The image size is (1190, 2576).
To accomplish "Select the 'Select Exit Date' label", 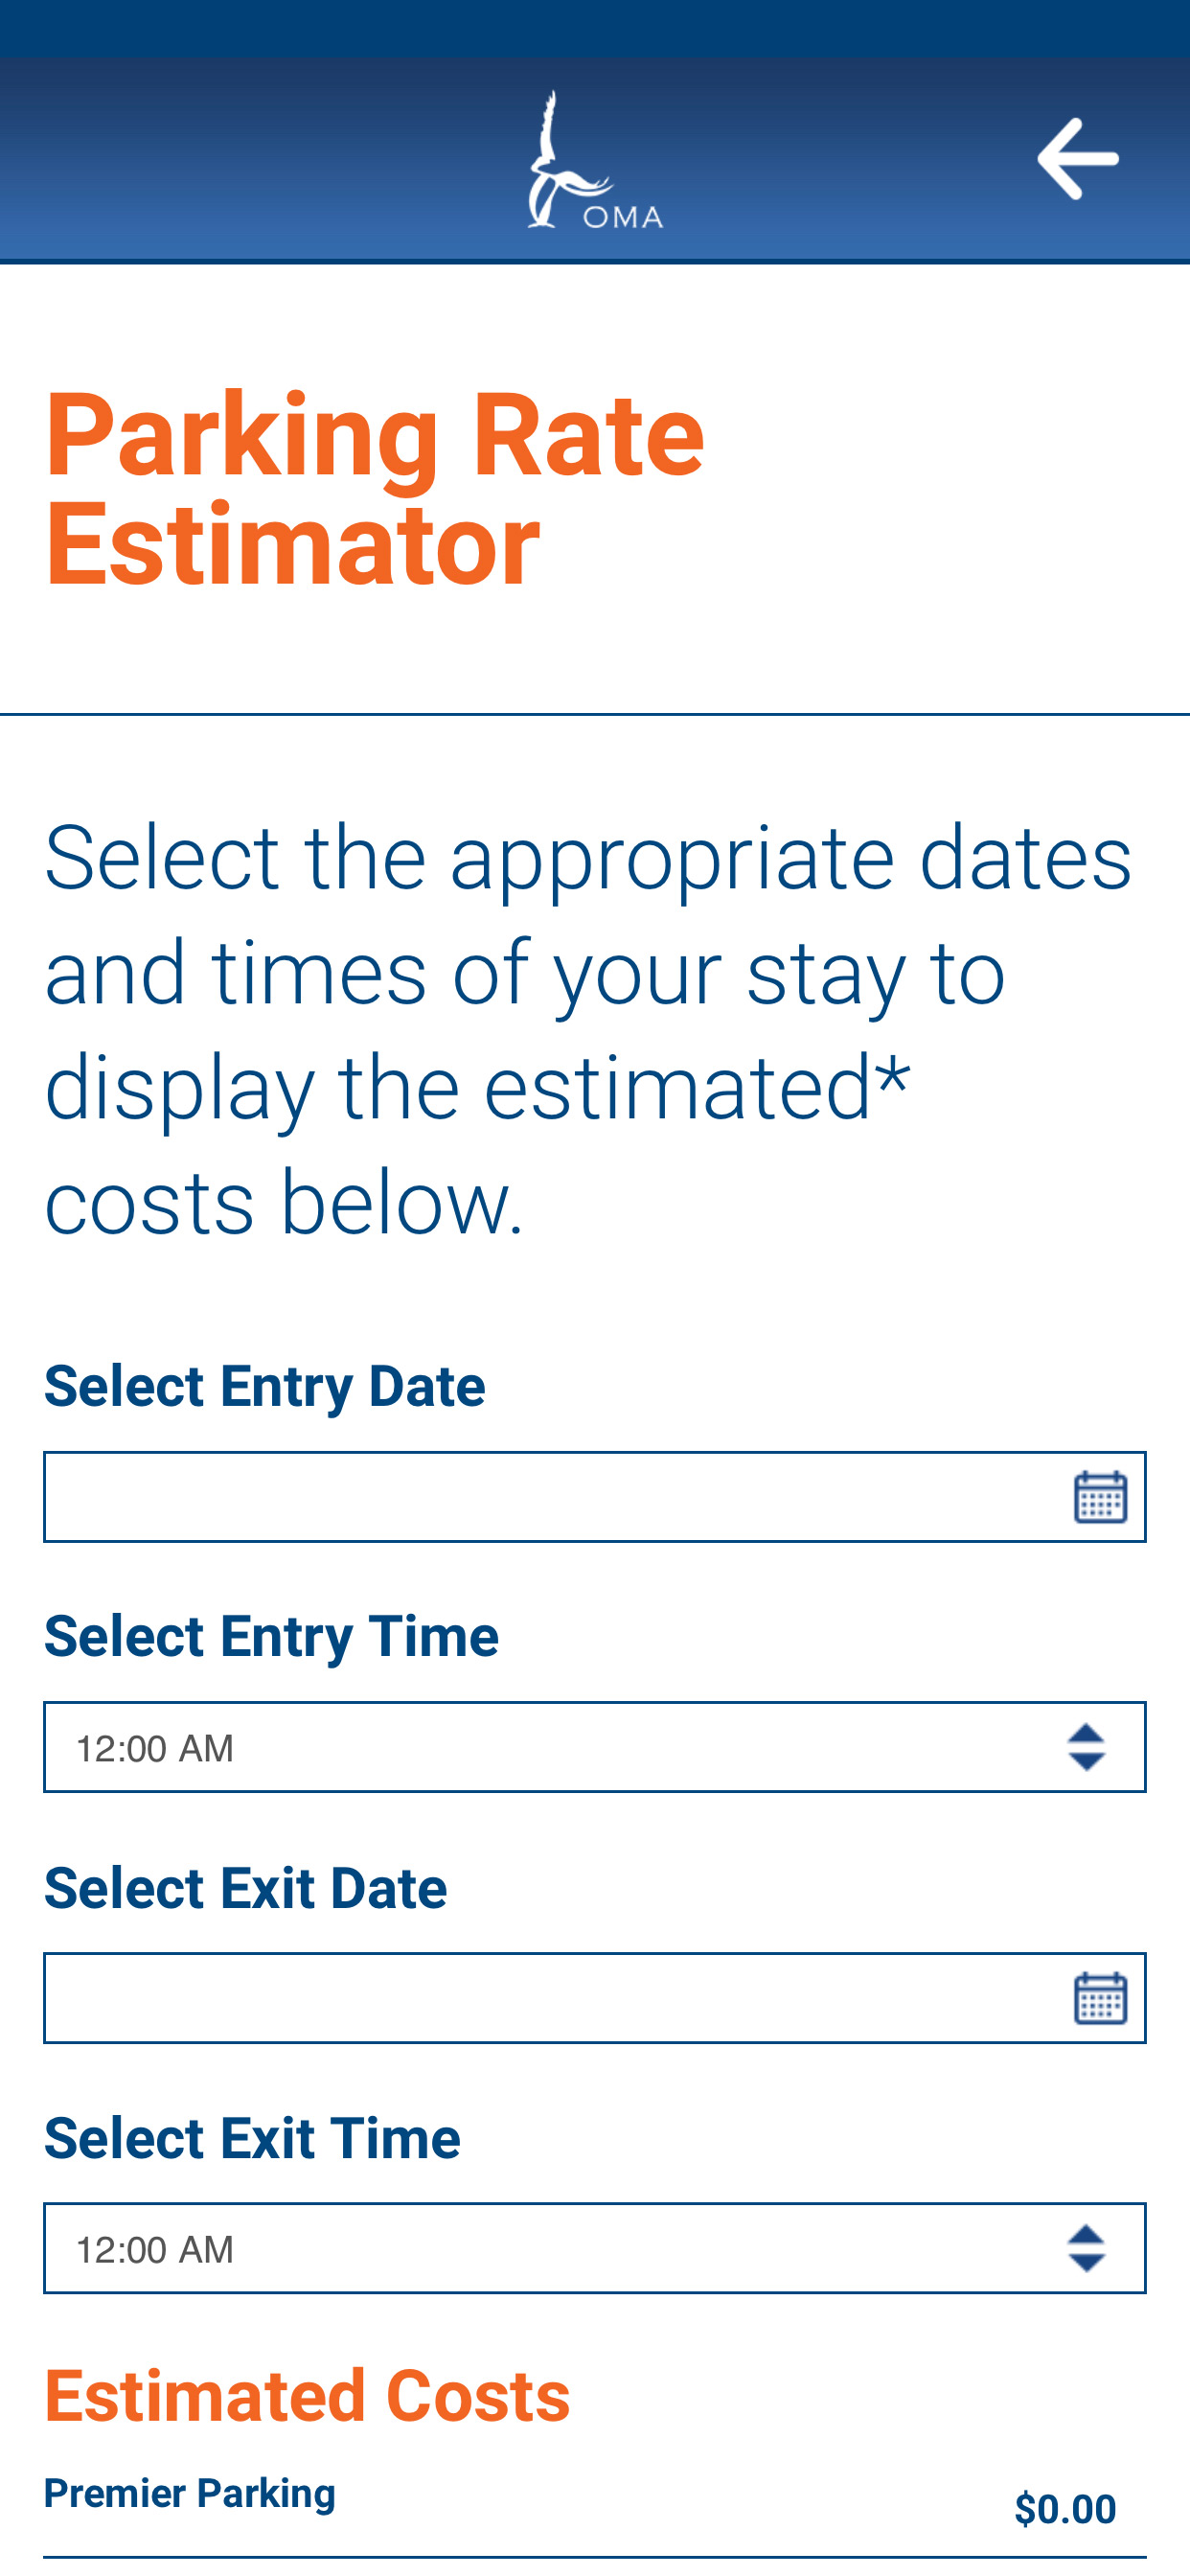I will [x=245, y=1888].
